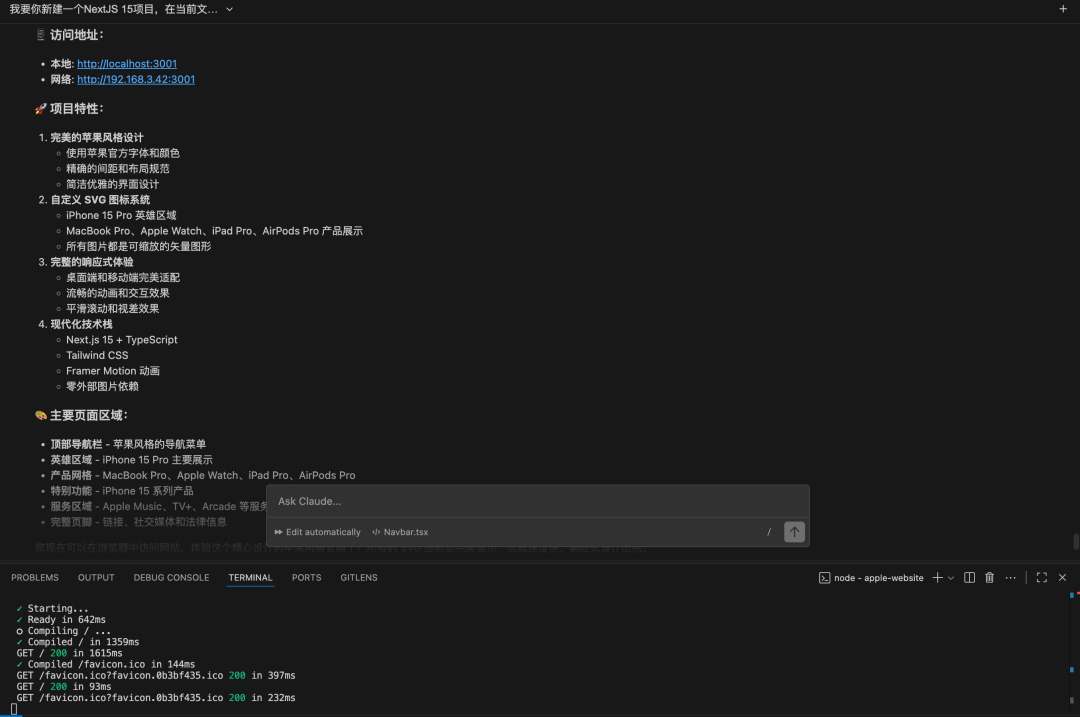Maximize the terminal panel size
The height and width of the screenshot is (717, 1080).
pyautogui.click(x=1041, y=577)
